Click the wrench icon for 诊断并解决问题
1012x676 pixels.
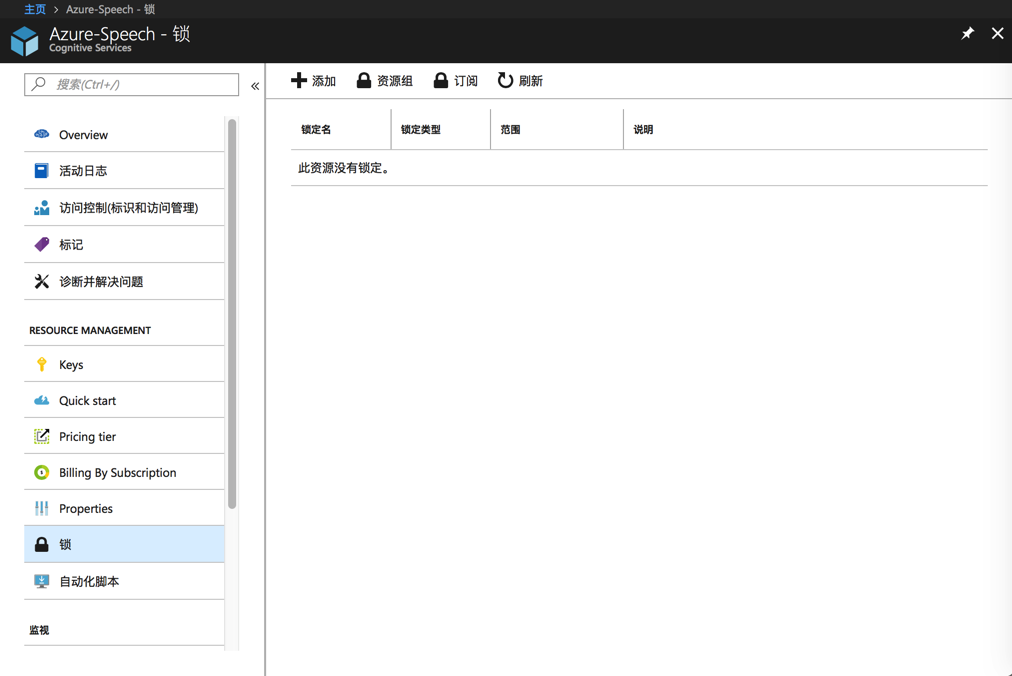coord(41,281)
